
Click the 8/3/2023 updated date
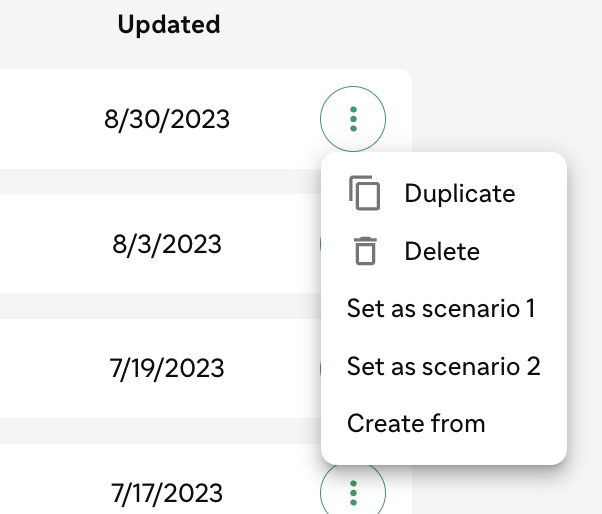167,244
